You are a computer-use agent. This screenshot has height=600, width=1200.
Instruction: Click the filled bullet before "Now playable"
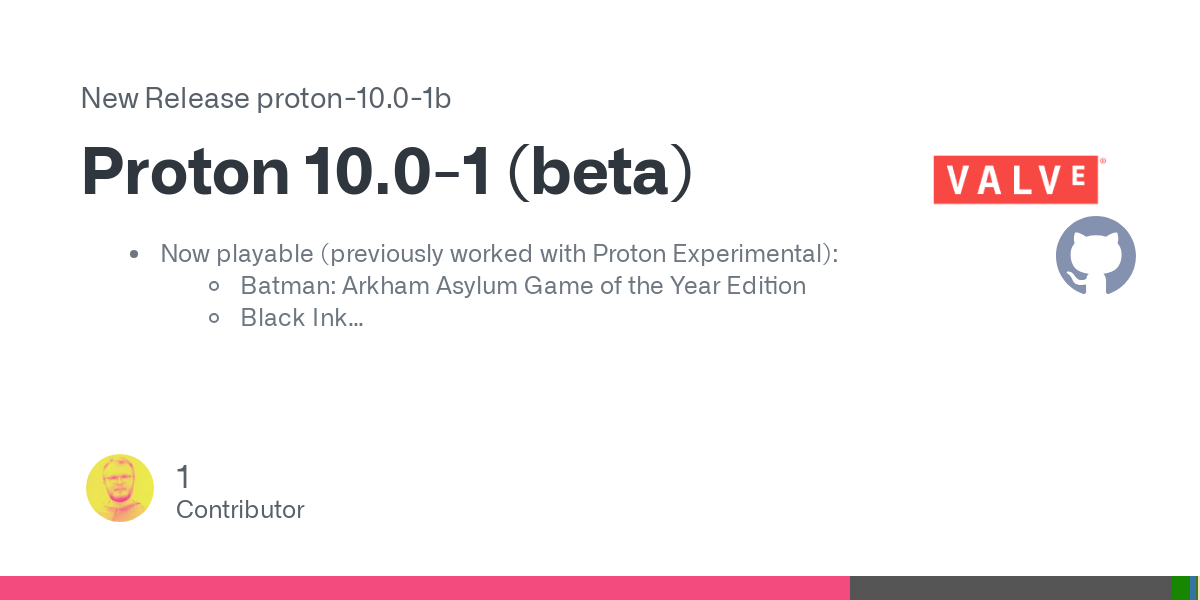[134, 255]
